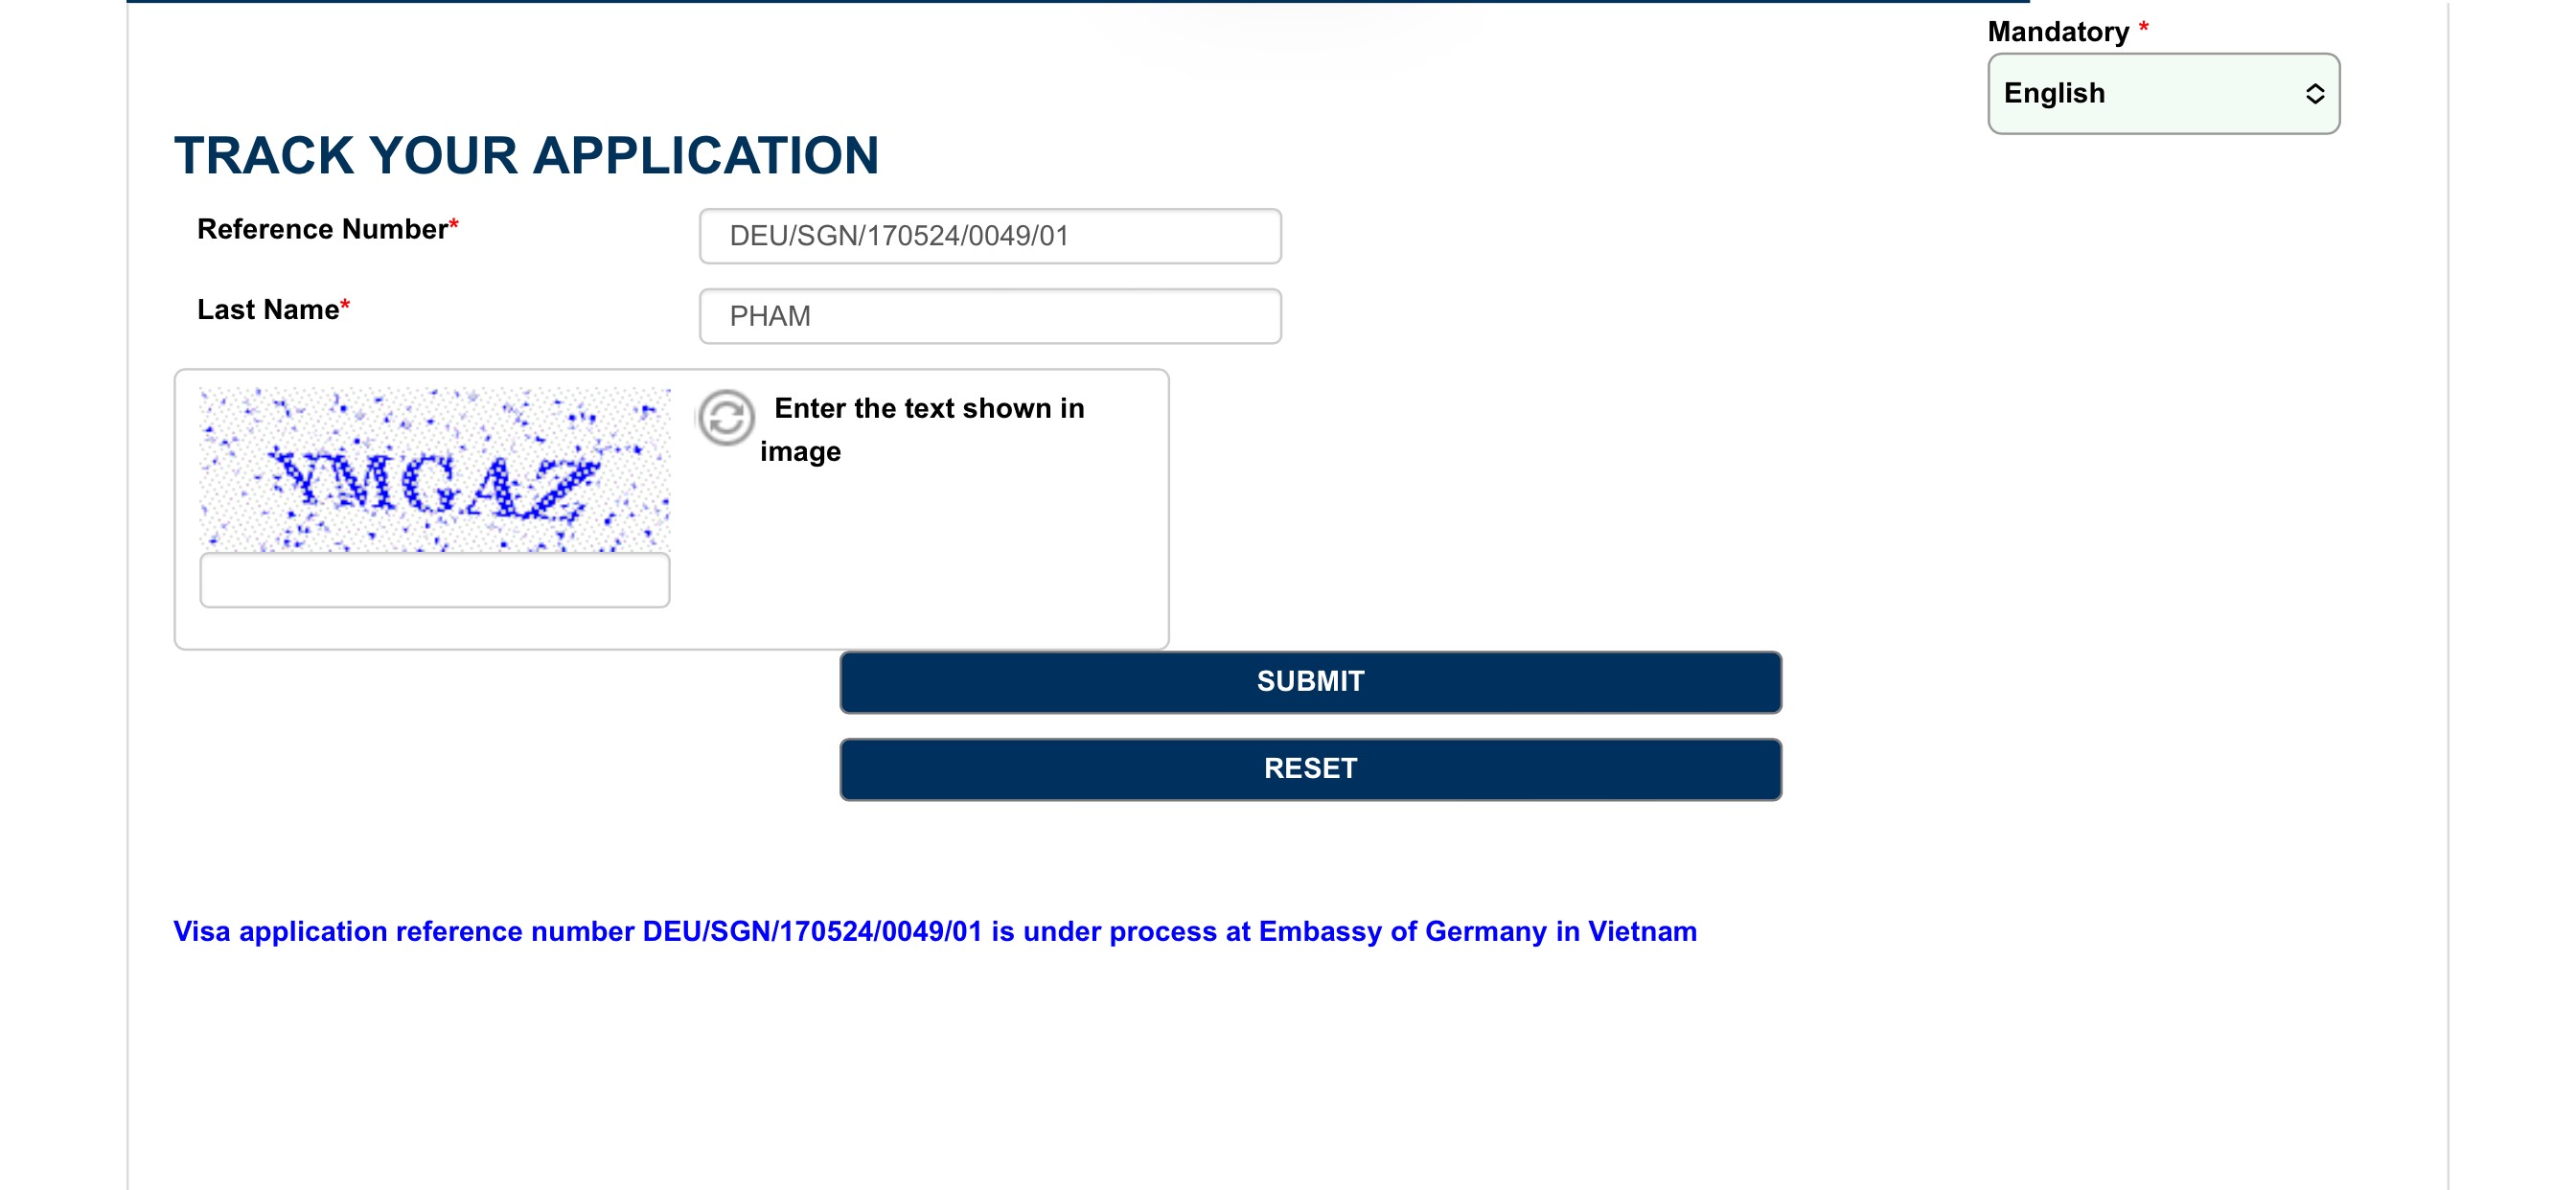This screenshot has height=1190, width=2576.
Task: Select the application tracking form language
Action: tap(2157, 92)
